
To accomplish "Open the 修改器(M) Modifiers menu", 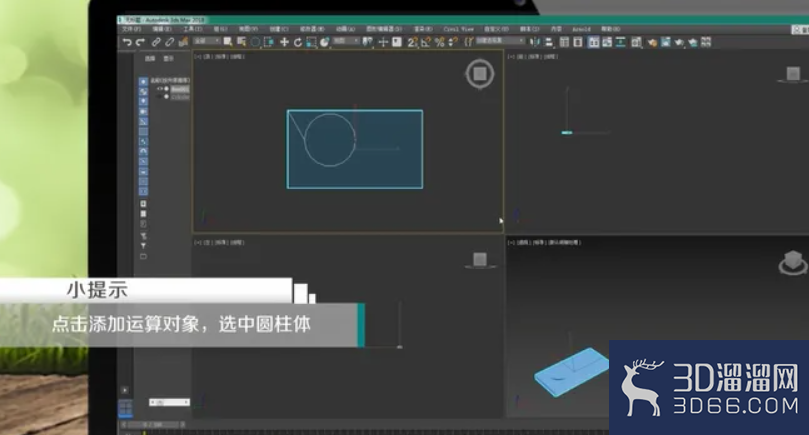I will click(x=312, y=29).
